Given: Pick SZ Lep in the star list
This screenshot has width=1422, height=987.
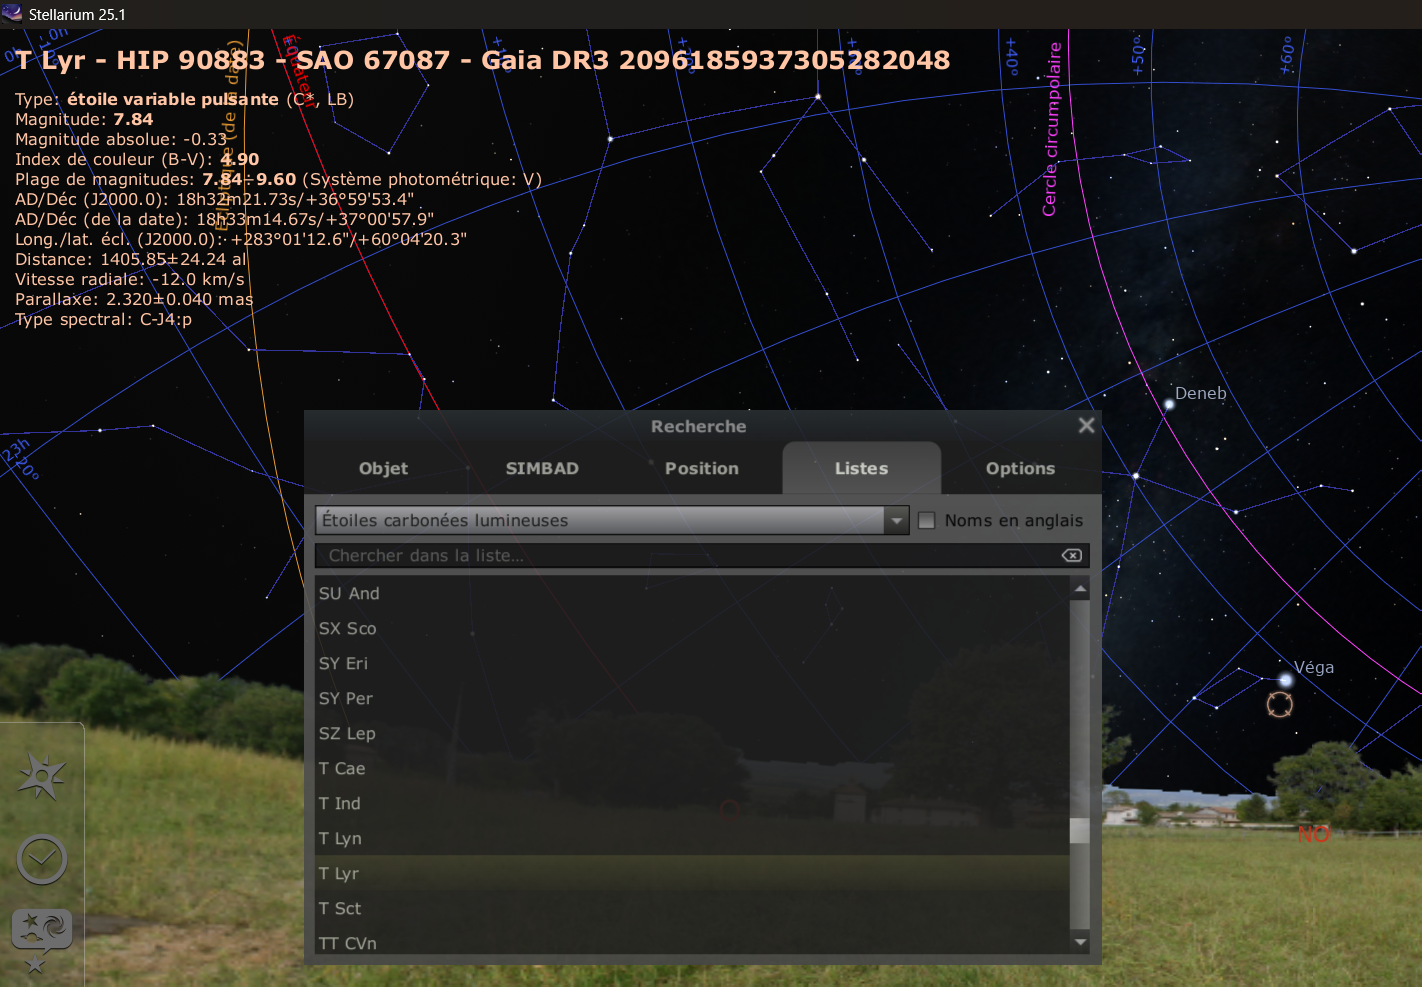Looking at the screenshot, I should click(x=692, y=733).
